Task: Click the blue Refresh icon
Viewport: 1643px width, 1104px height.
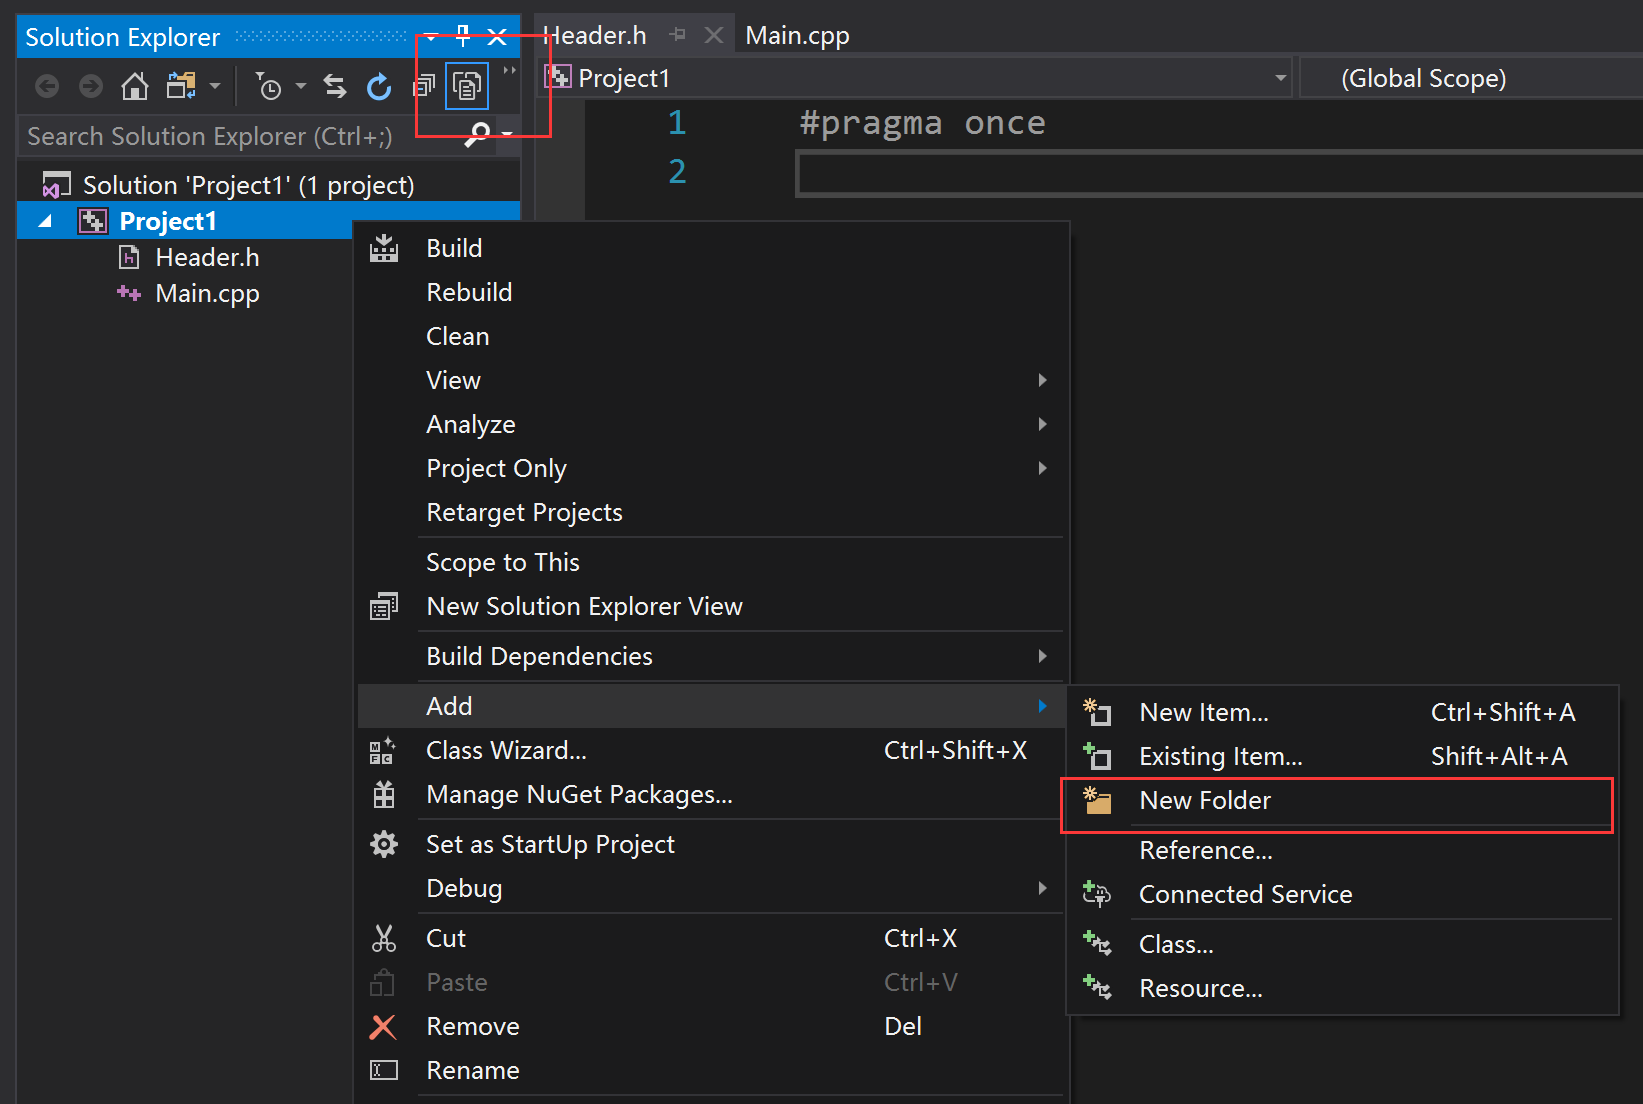Action: (379, 87)
